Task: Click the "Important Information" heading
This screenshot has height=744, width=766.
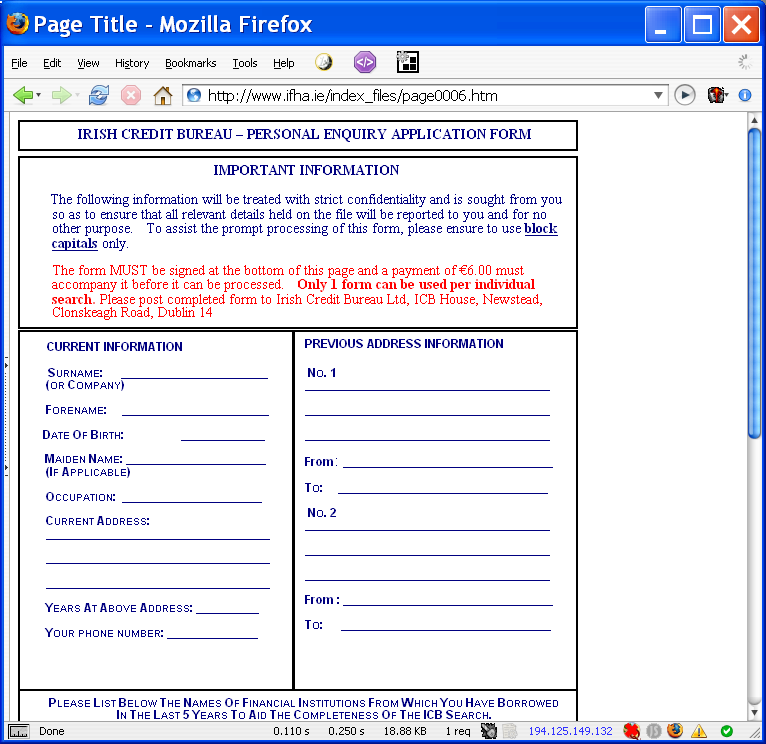Action: 306,170
